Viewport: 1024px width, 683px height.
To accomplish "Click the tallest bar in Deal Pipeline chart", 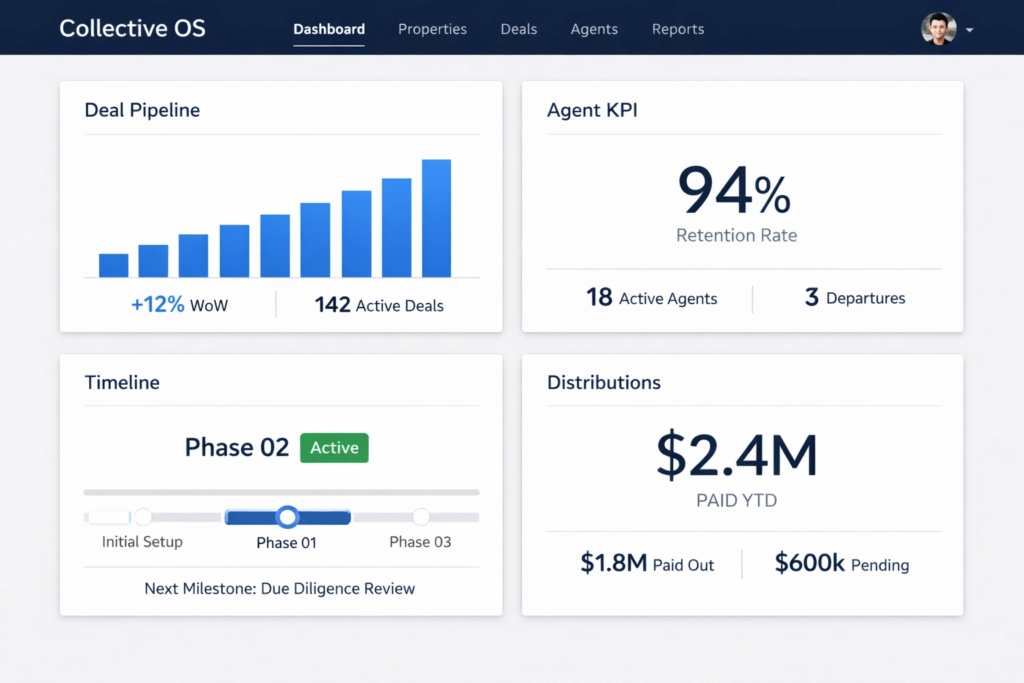I will click(436, 218).
